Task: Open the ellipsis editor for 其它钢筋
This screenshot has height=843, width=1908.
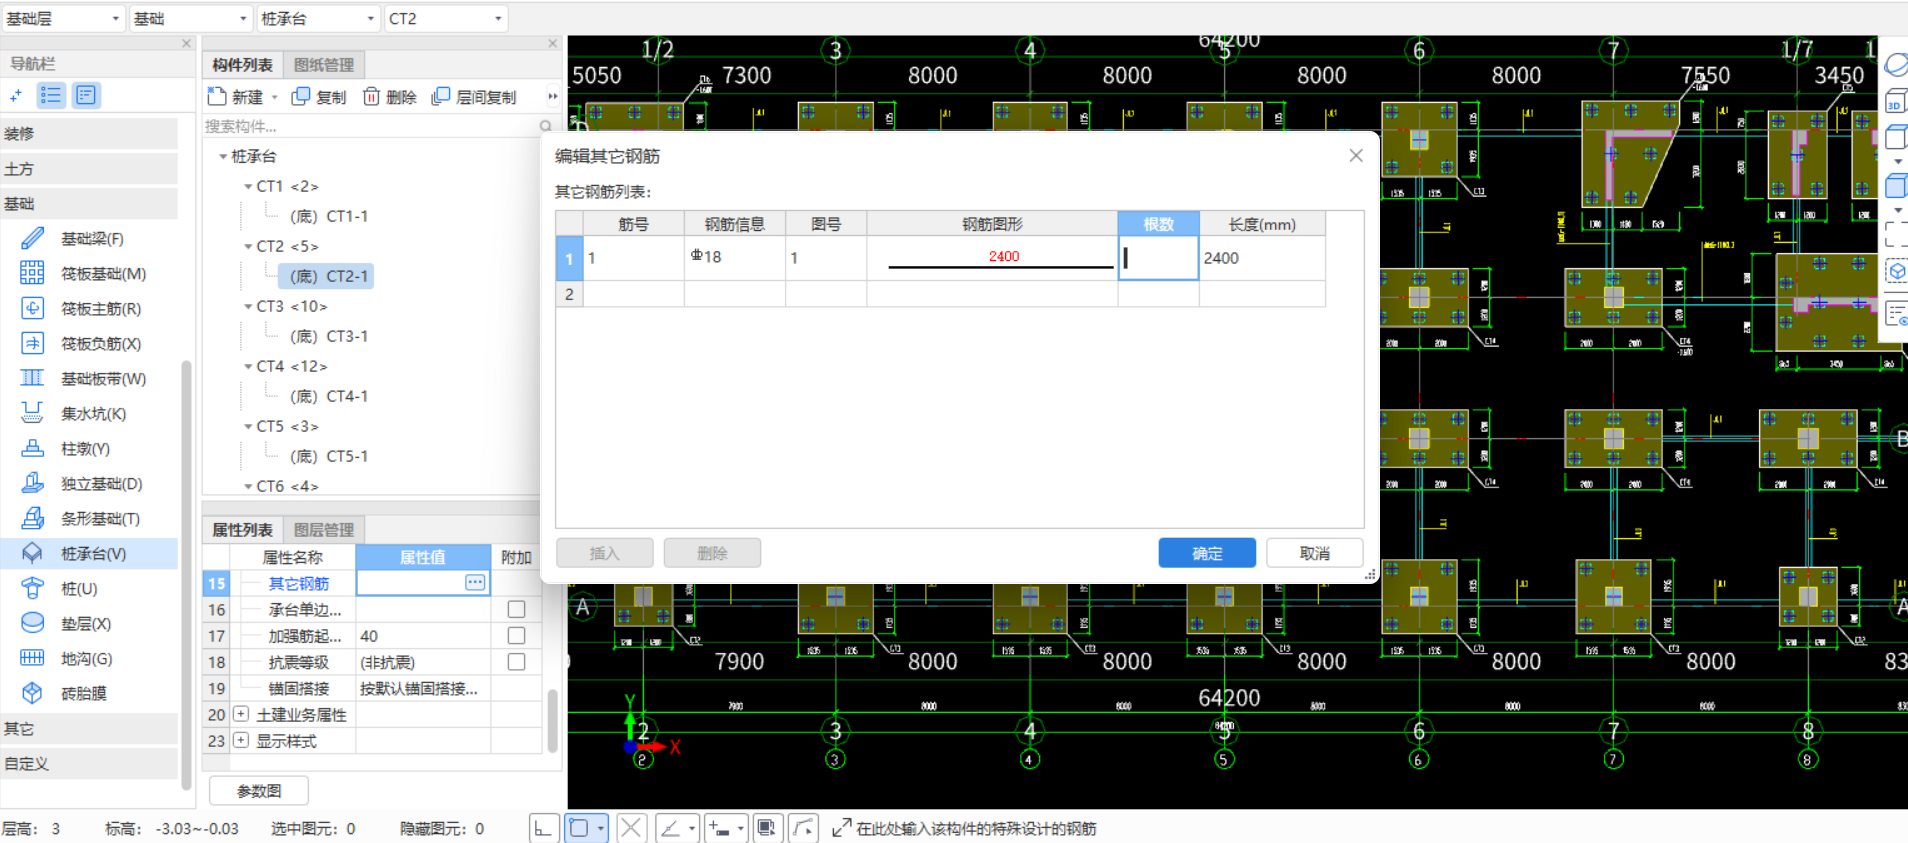Action: pos(475,582)
